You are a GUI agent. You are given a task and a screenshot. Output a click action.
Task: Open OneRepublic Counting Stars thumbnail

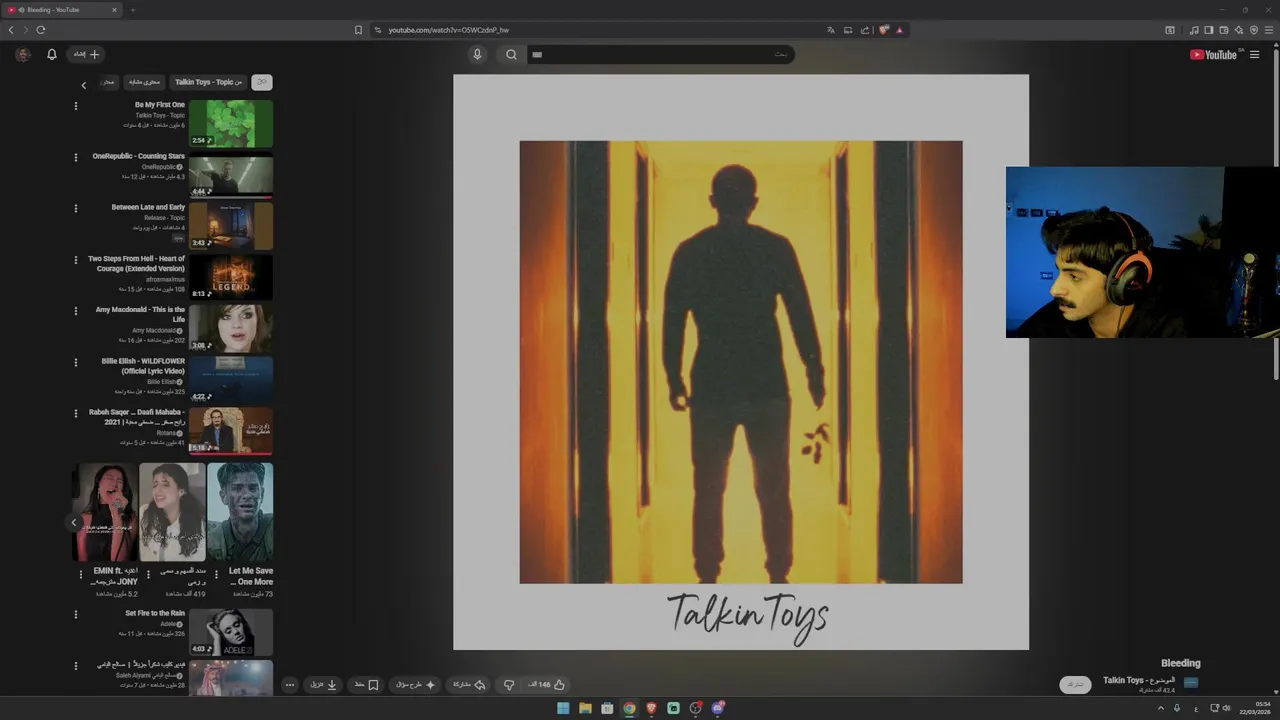tap(231, 175)
